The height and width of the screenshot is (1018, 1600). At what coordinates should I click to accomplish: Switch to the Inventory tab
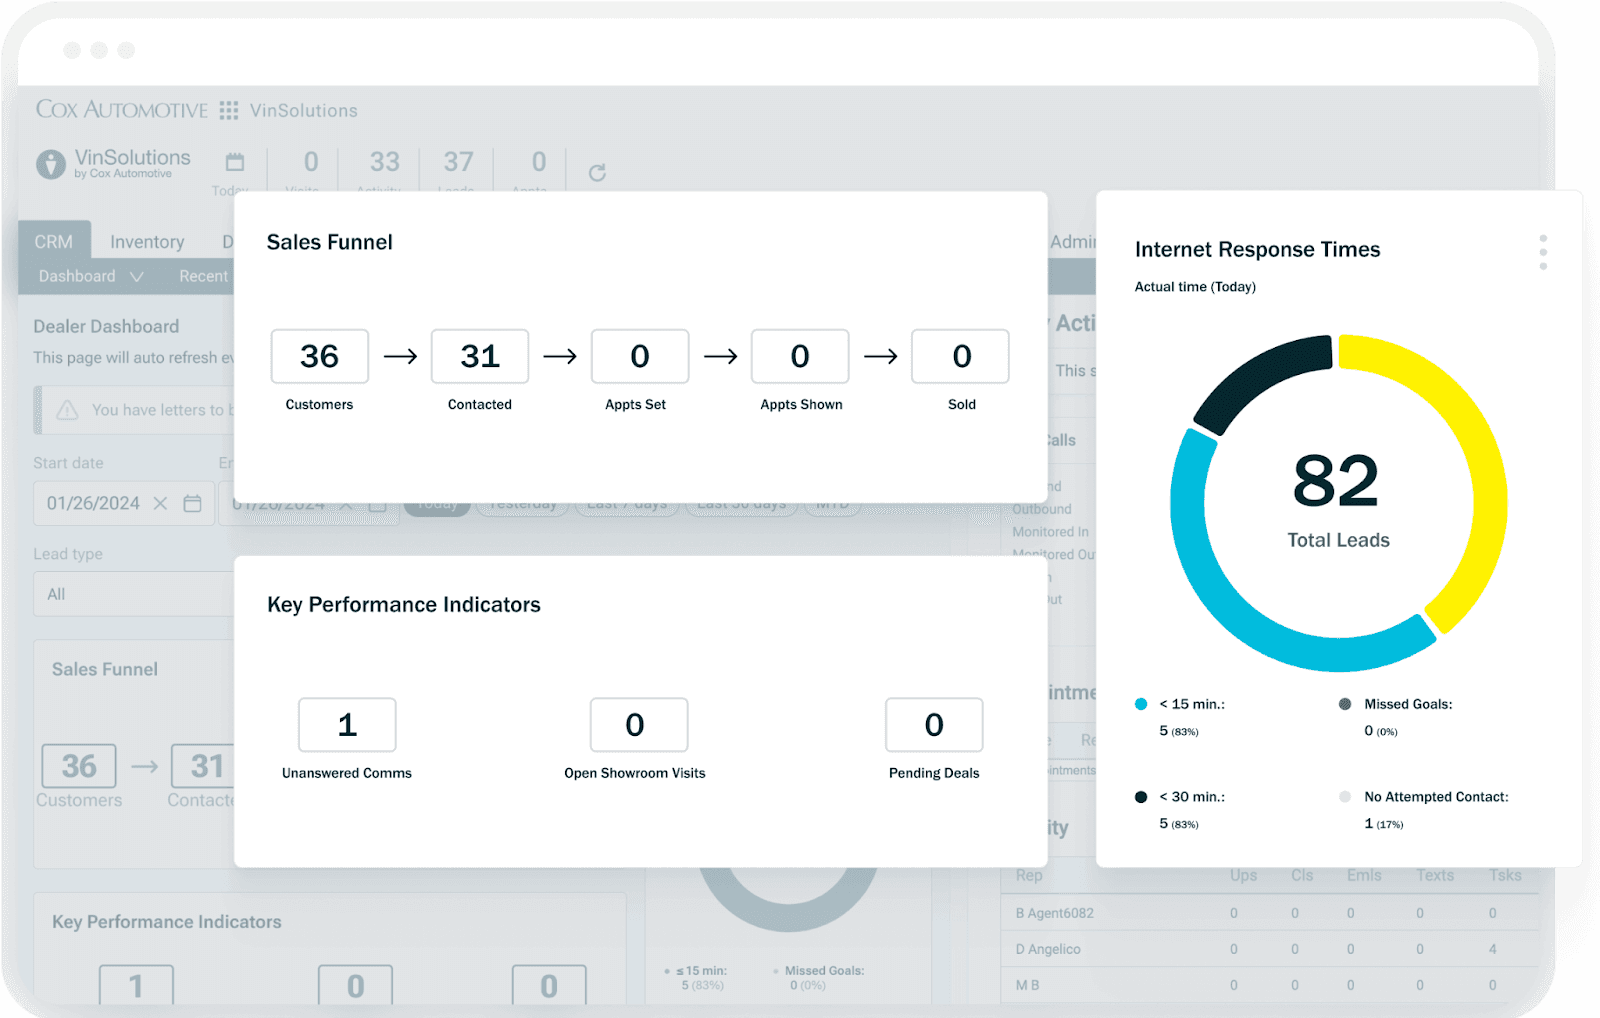147,241
